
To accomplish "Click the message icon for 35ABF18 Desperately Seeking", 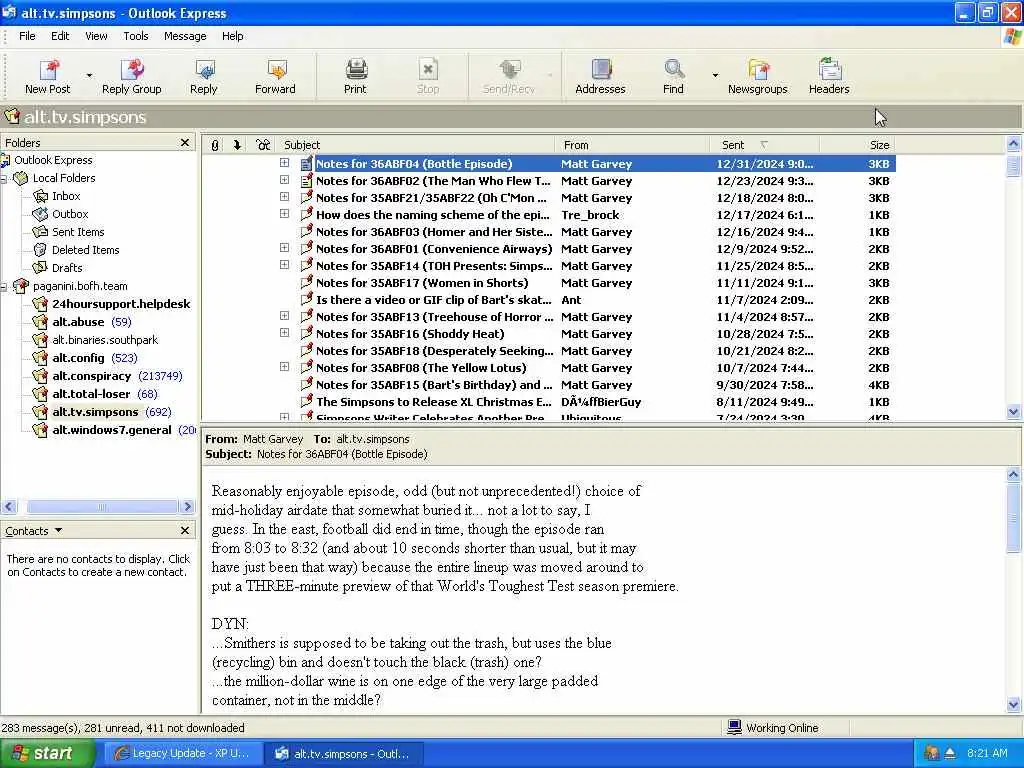I will (x=306, y=350).
